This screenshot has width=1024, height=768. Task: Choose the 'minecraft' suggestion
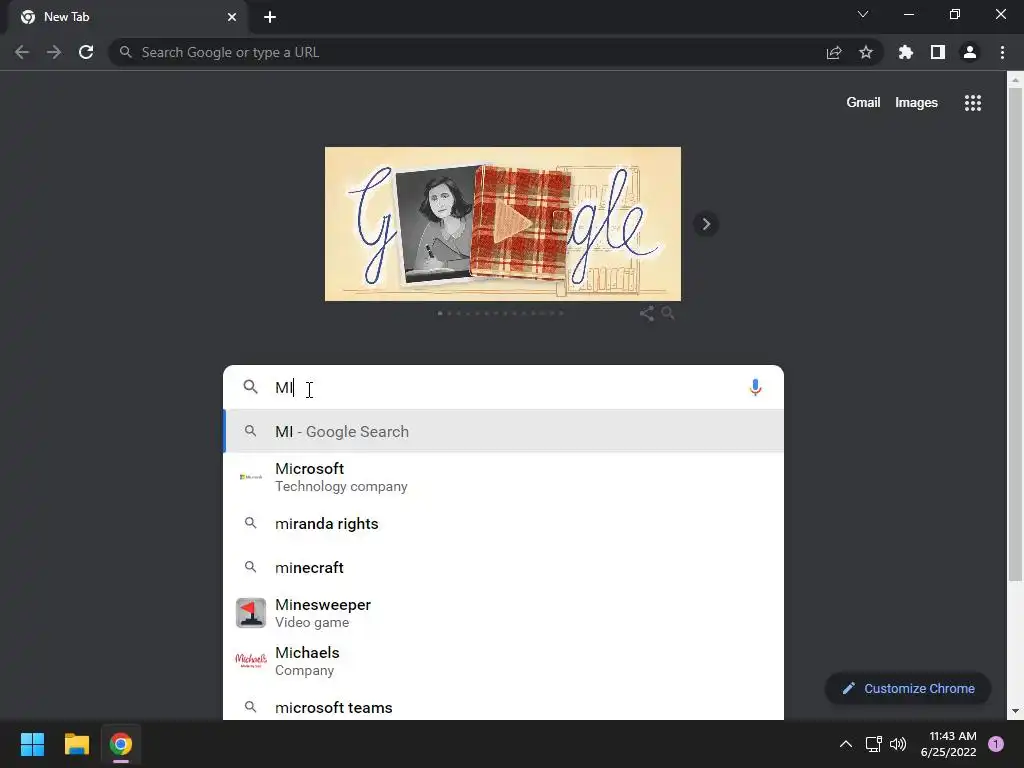[x=504, y=568]
